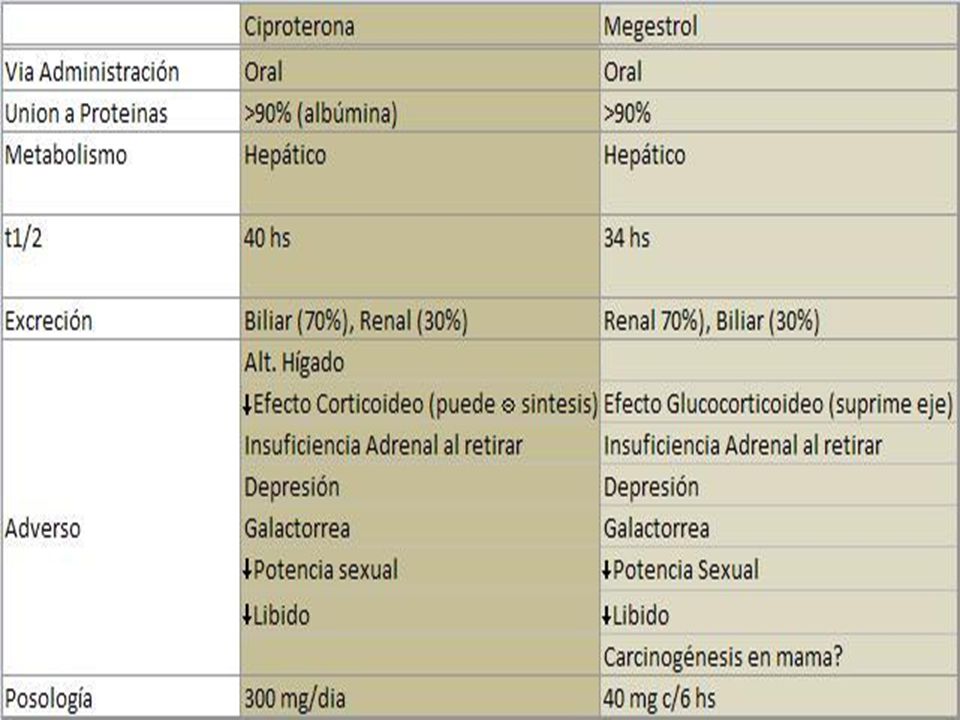Click the Ciproterona column header cell
This screenshot has height=720, width=960.
(420, 25)
